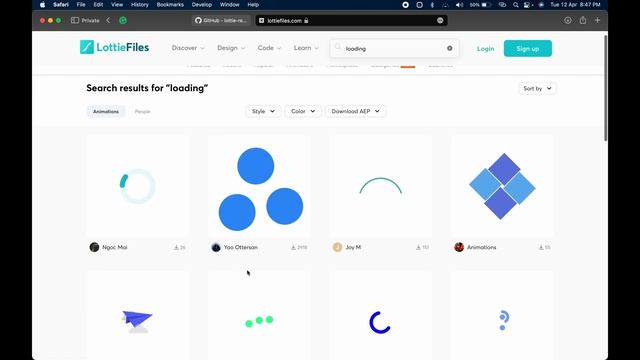Click Ngoc Mai's avatar
The image size is (640, 360).
(94, 247)
